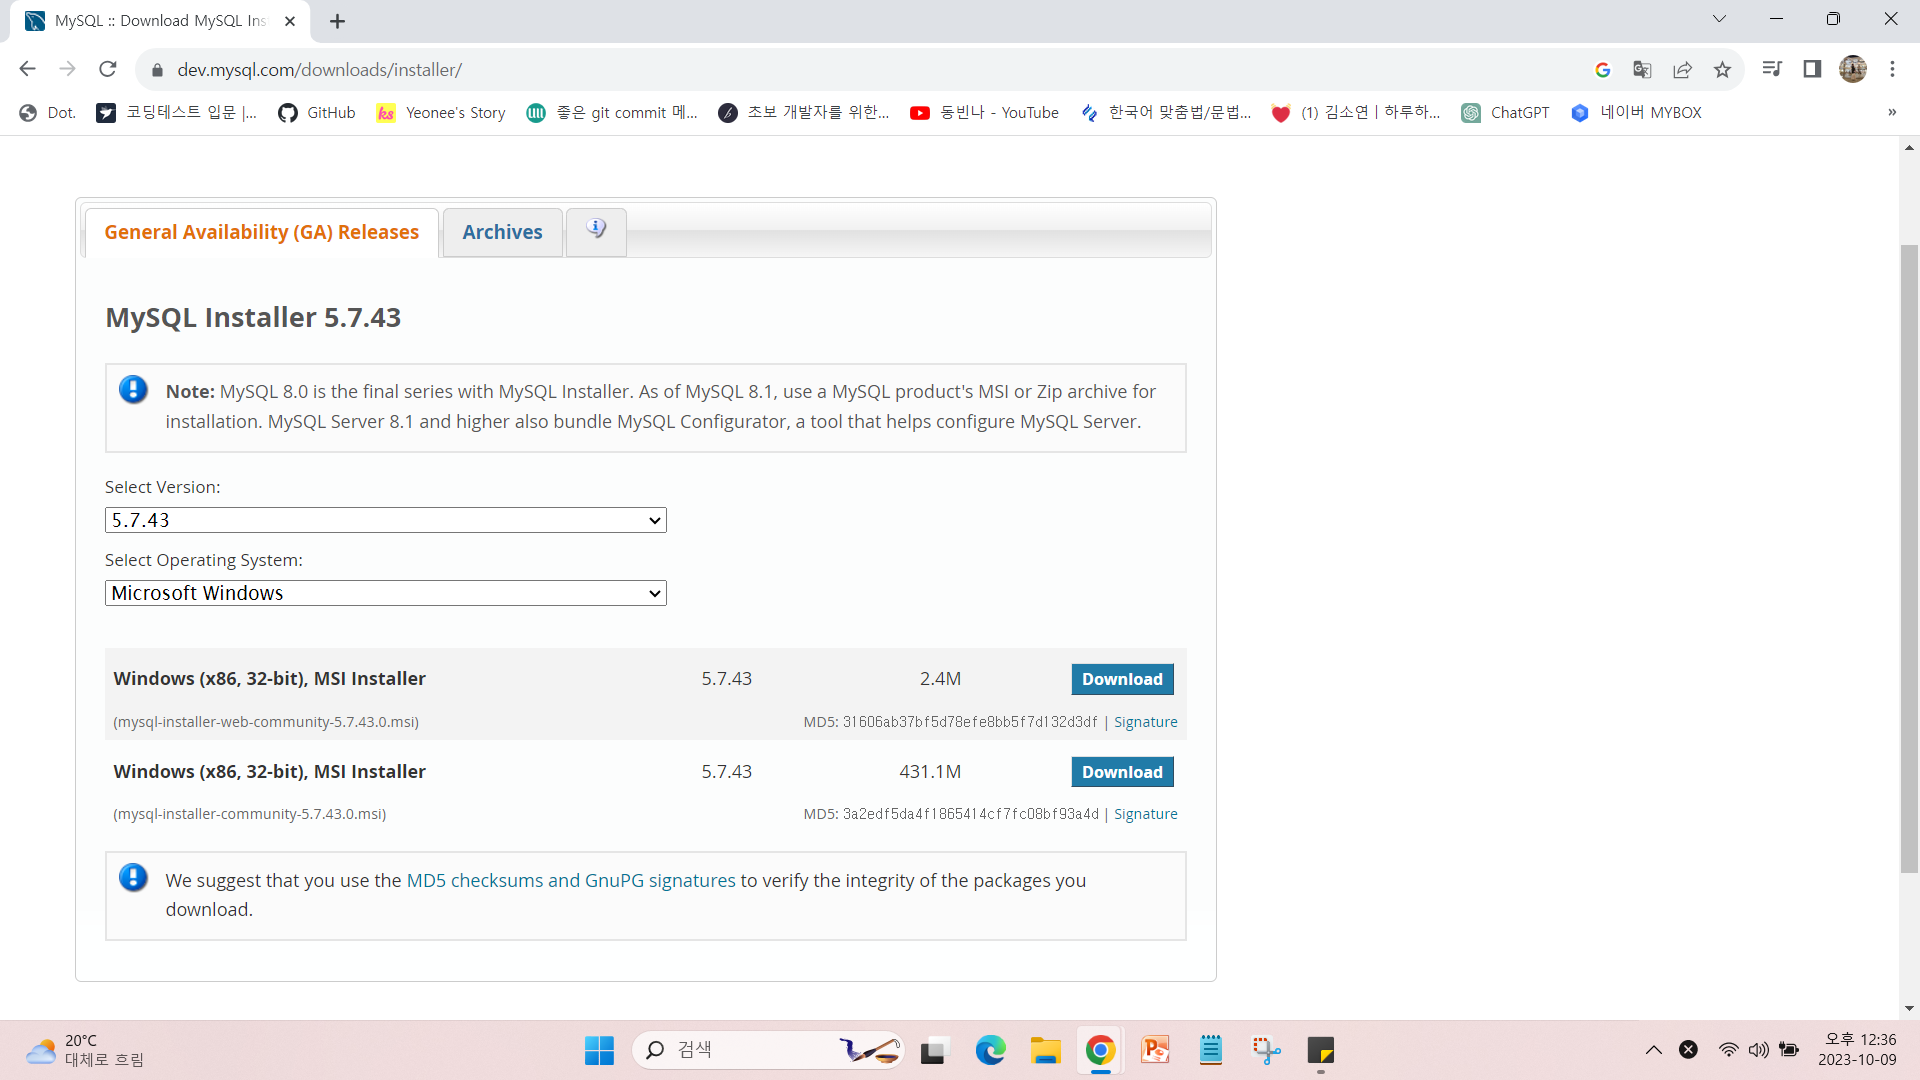Download the 2.4M web installer
Screen dimensions: 1920x1080
(x=1122, y=679)
